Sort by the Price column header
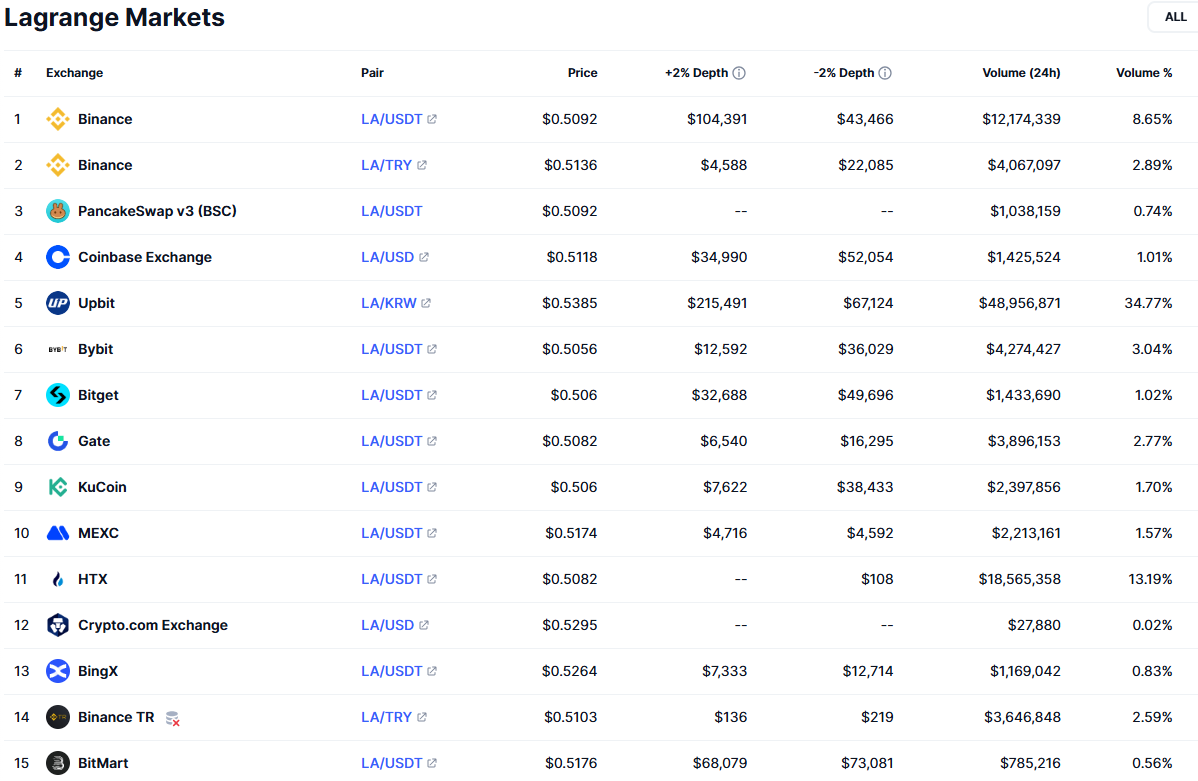1198x781 pixels. tap(582, 73)
